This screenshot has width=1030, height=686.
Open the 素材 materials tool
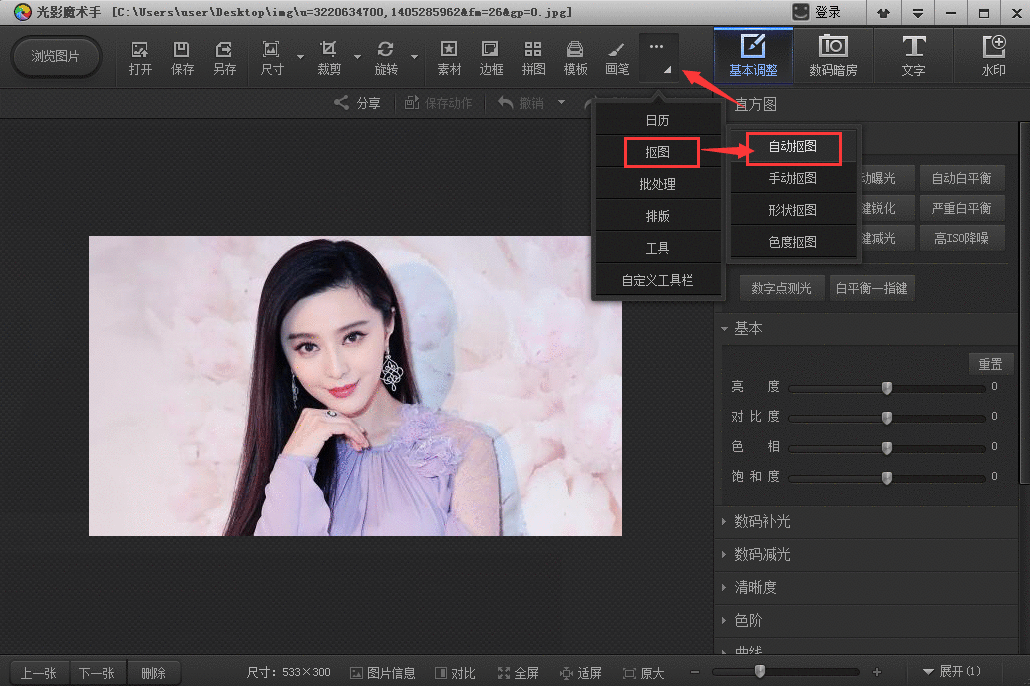(448, 56)
